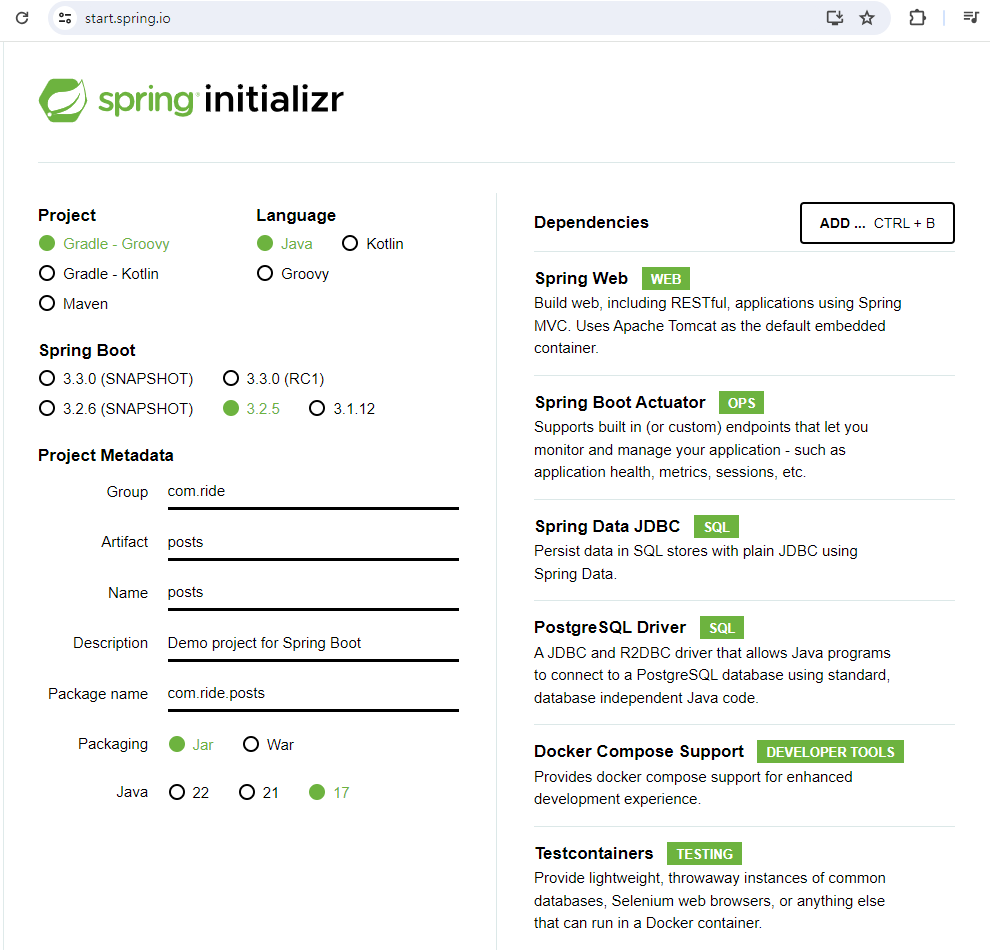Screen dimensions: 990x950
Task: Pick Java version 22
Action: click(189, 793)
